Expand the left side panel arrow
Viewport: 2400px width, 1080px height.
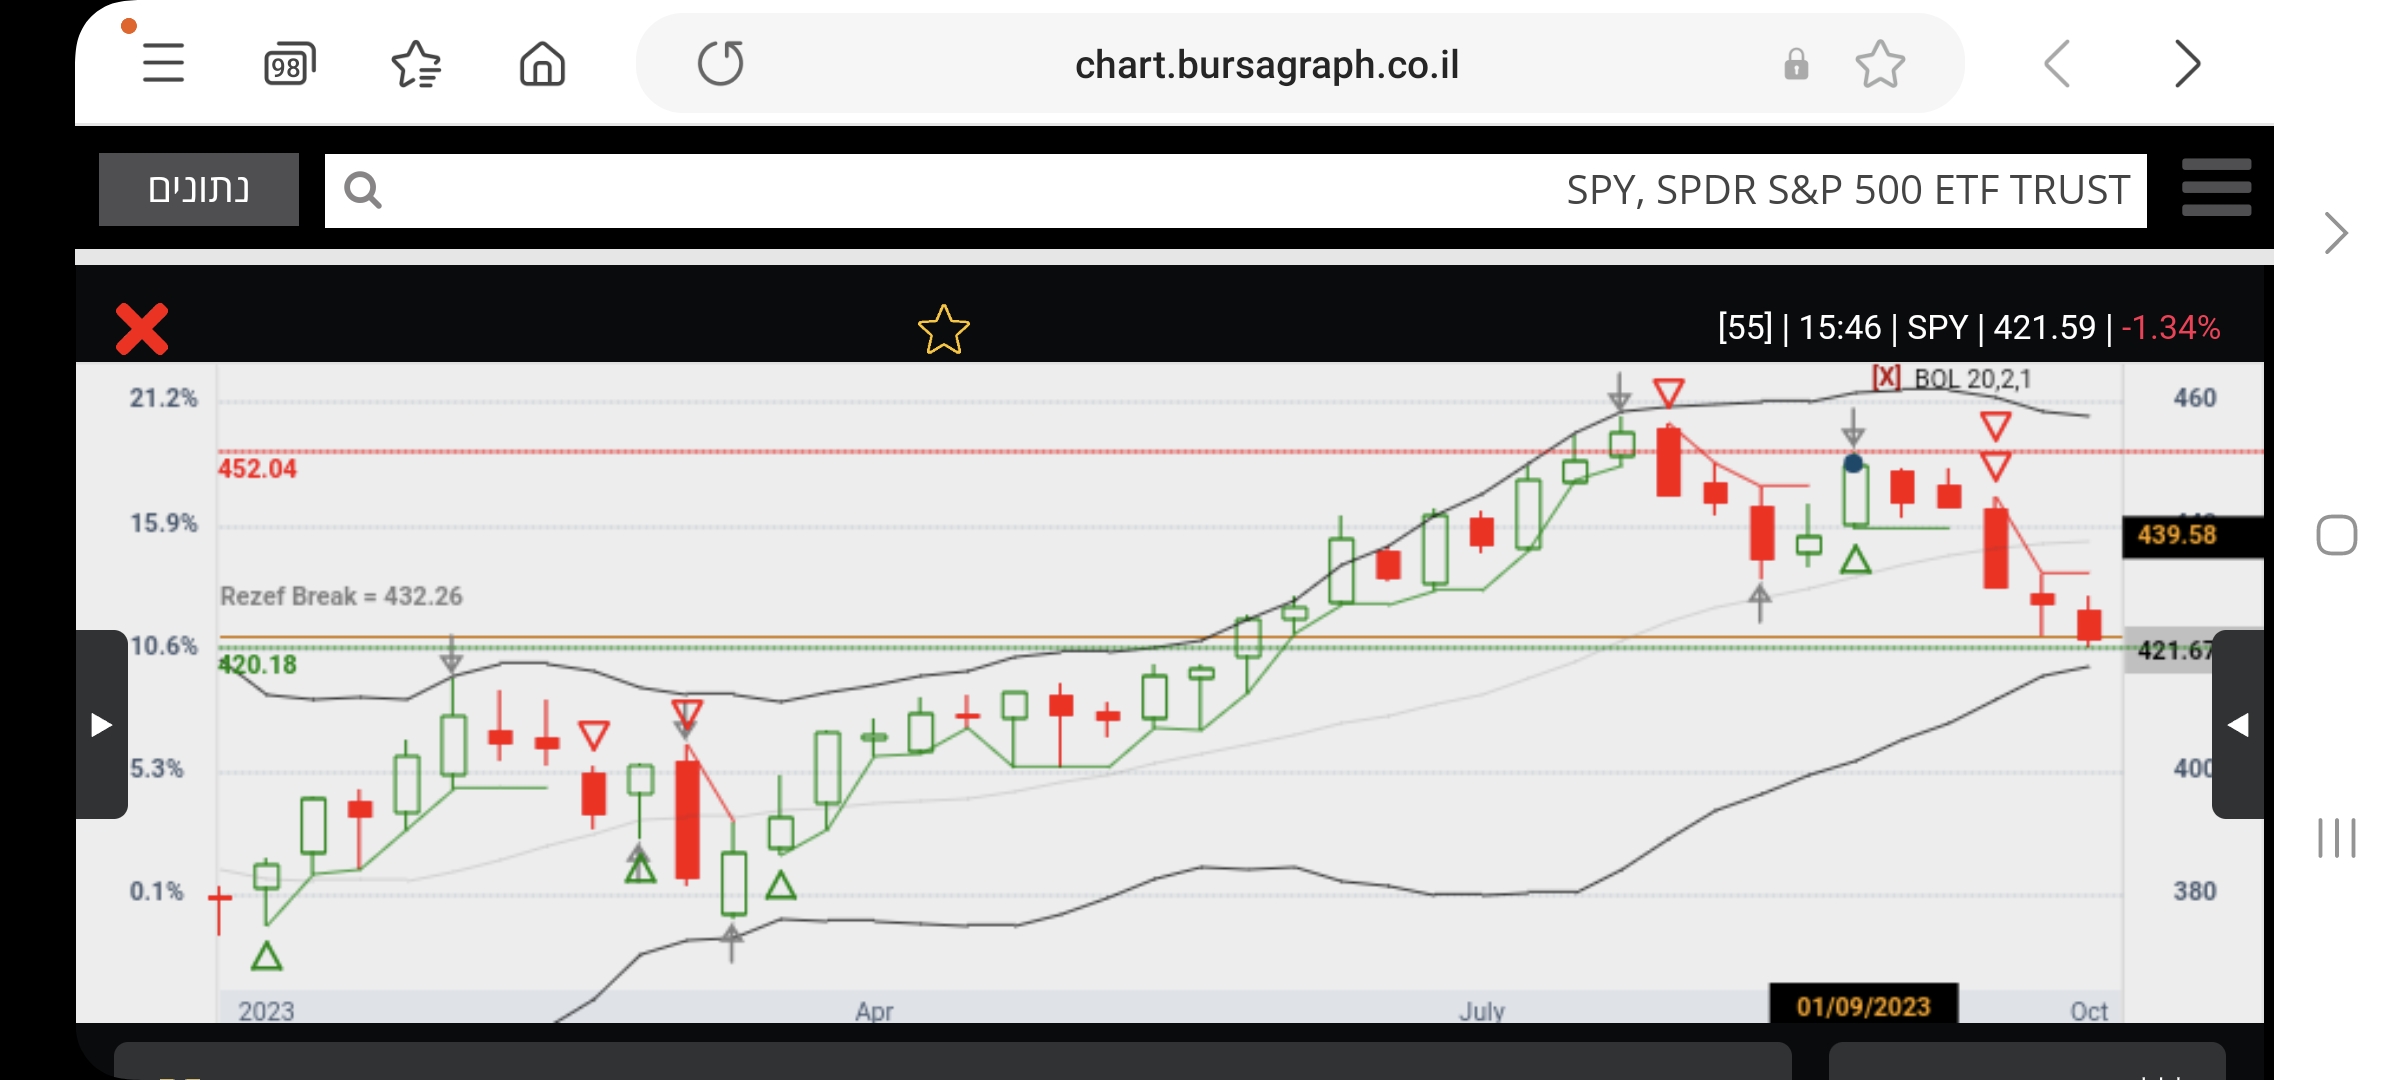pyautogui.click(x=101, y=724)
